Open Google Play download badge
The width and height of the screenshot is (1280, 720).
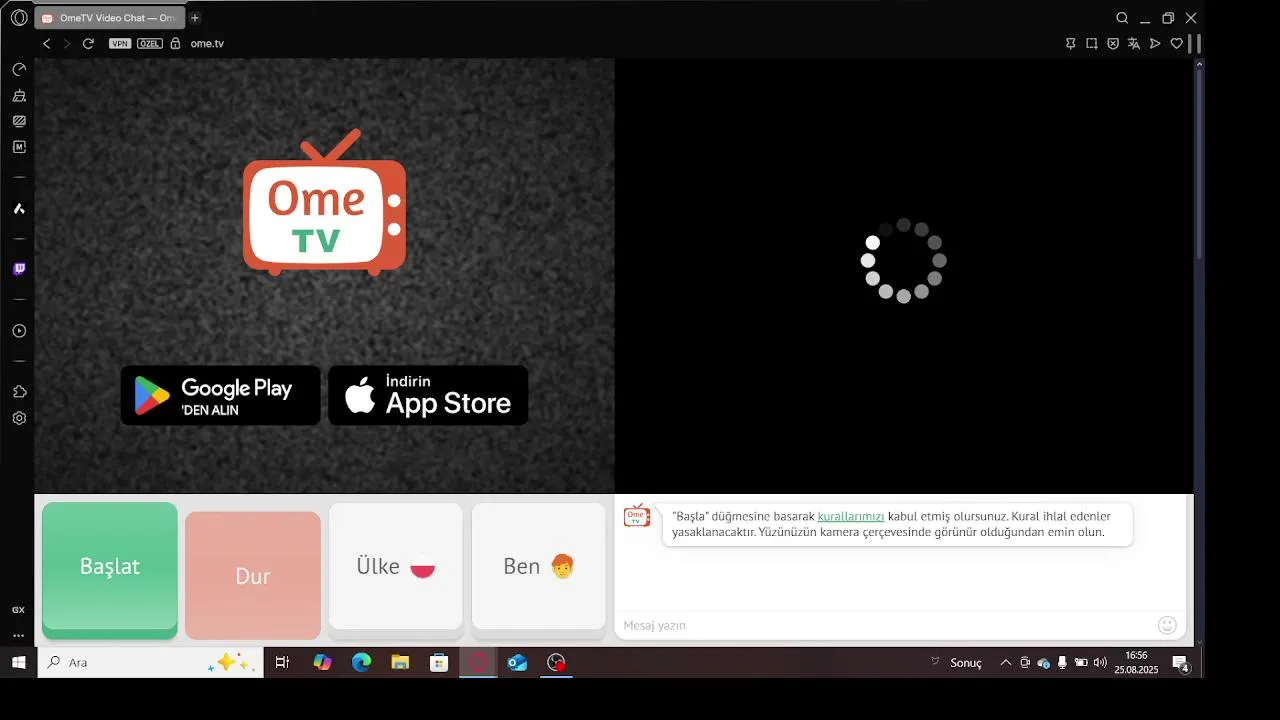click(x=221, y=395)
